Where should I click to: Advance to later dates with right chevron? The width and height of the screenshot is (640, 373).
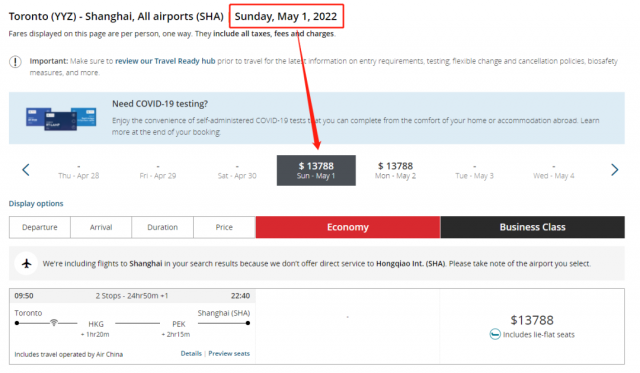click(615, 170)
